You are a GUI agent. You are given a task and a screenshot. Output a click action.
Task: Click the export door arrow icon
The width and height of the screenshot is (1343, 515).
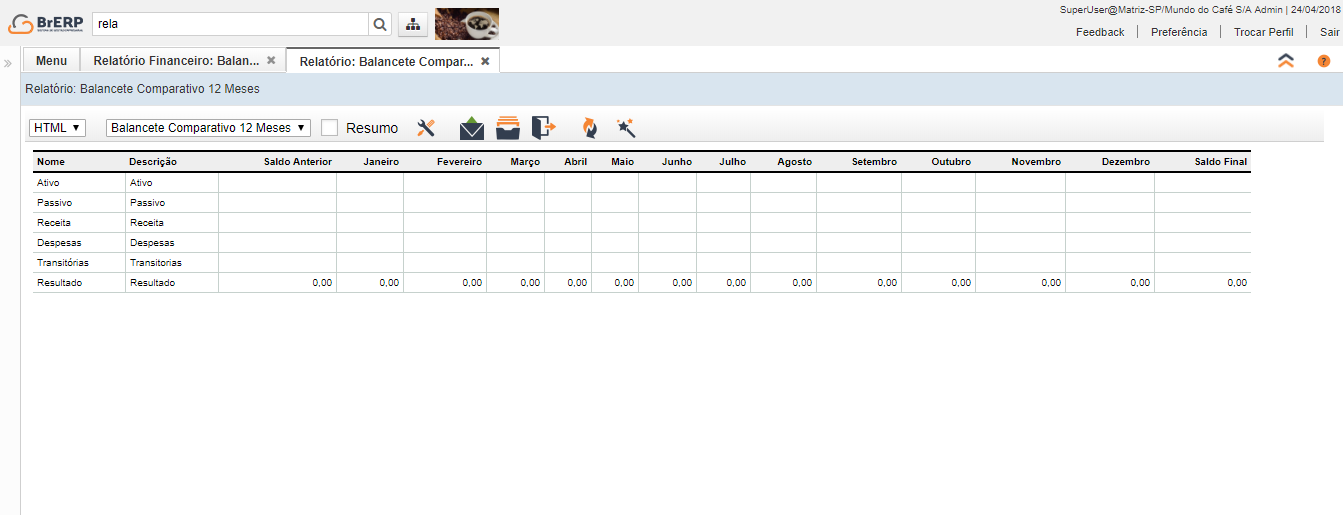[543, 128]
